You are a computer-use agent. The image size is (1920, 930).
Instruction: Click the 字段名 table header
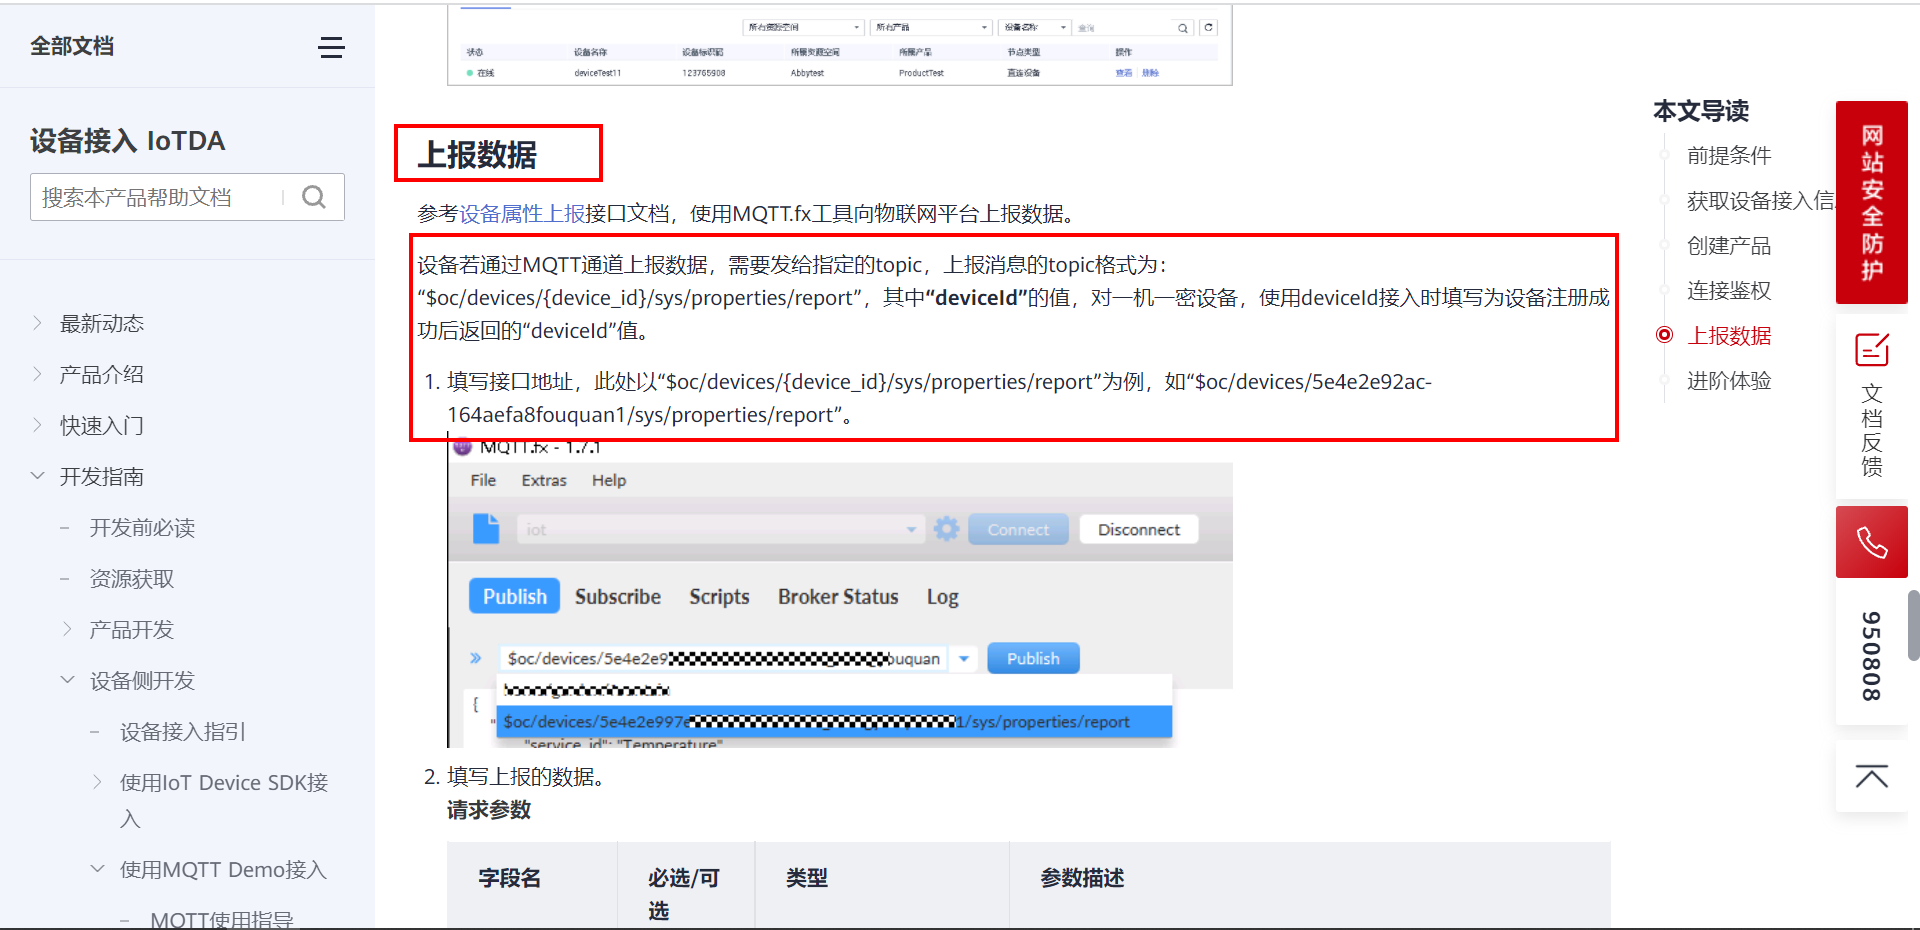[509, 878]
